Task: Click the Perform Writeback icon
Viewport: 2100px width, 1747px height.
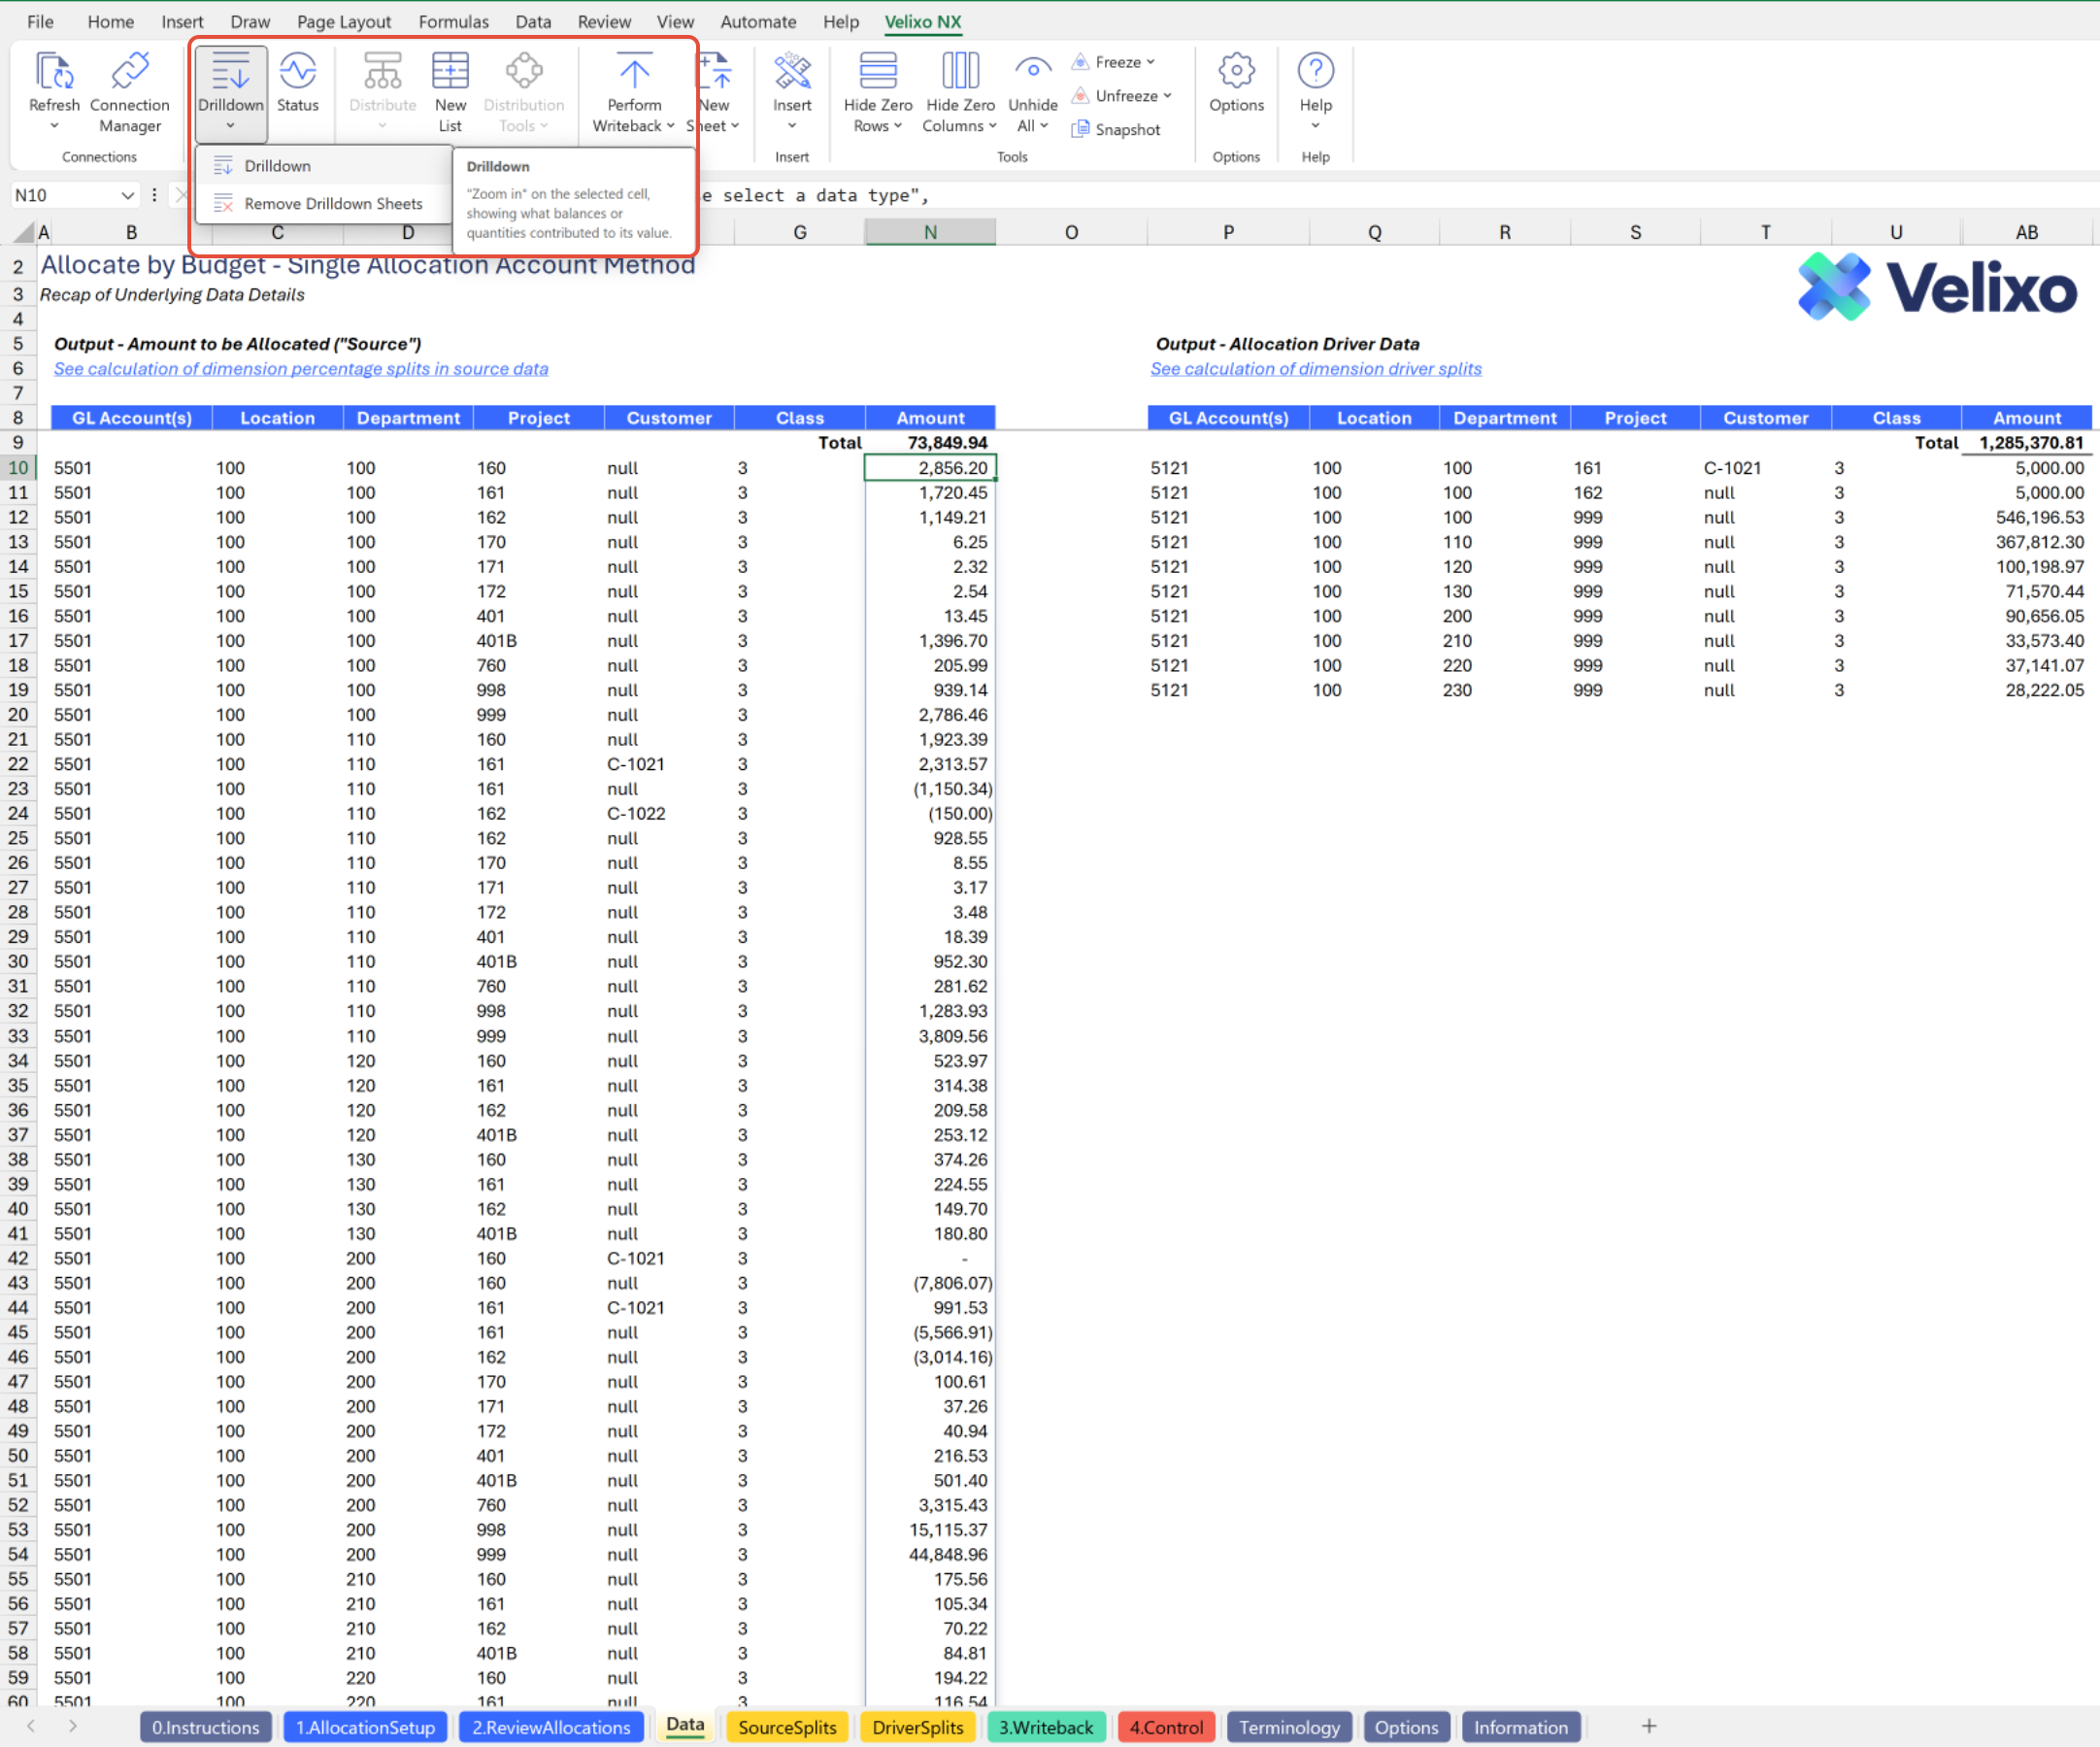Action: click(x=633, y=73)
